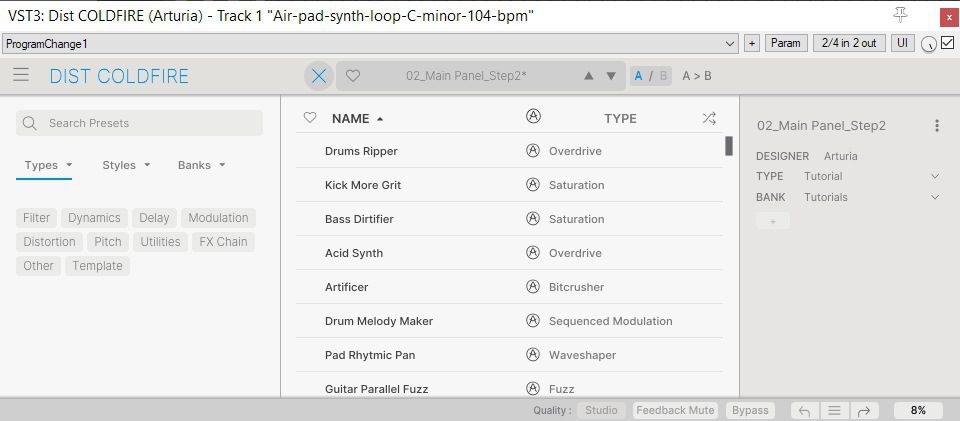Click Arturia icon beside Artificer
Image resolution: width=960 pixels, height=421 pixels.
pos(533,286)
